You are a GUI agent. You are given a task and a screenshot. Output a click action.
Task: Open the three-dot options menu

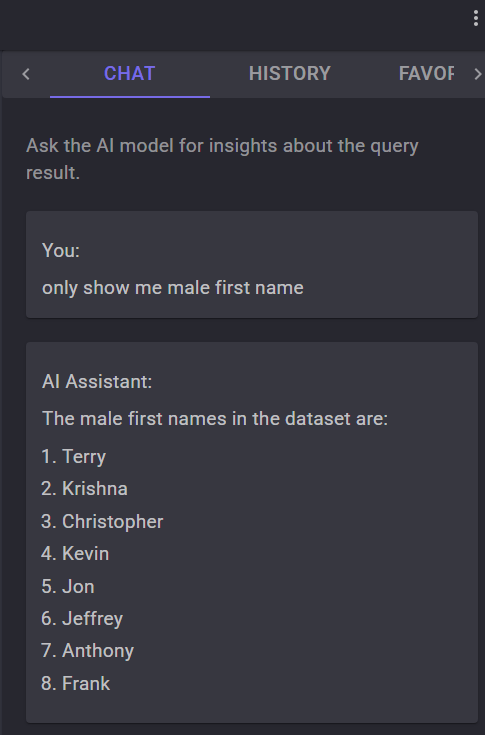(x=476, y=18)
